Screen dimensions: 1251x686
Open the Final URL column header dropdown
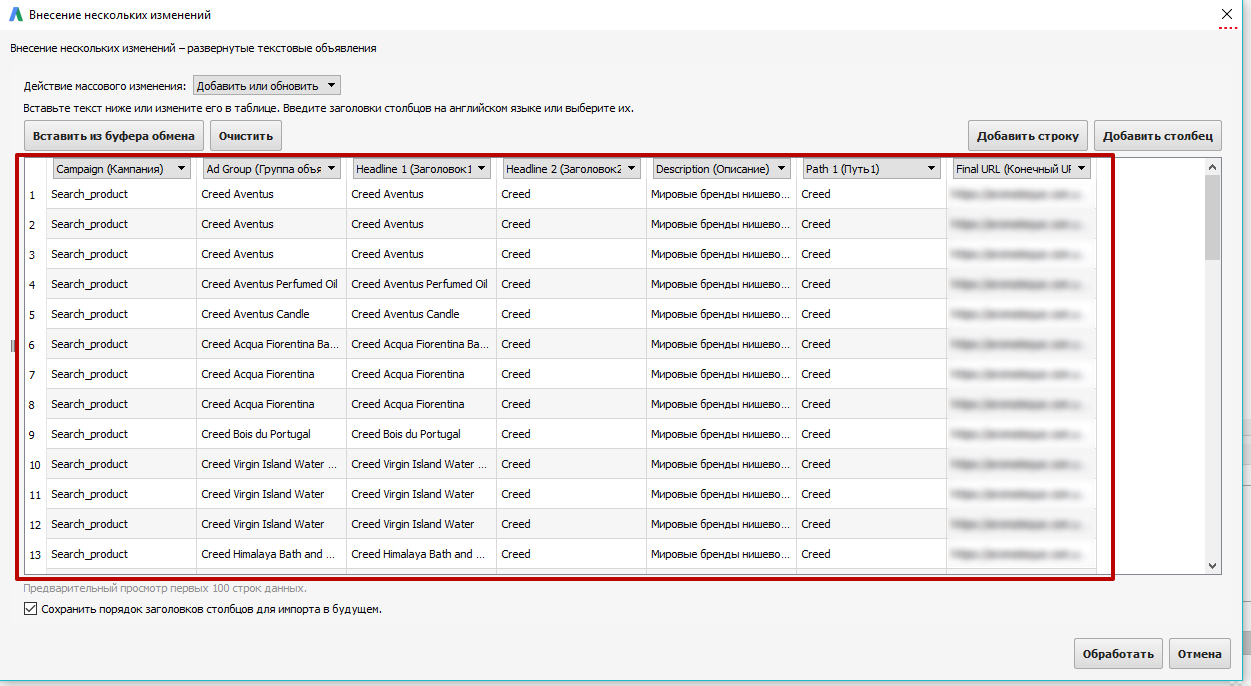pos(1022,169)
